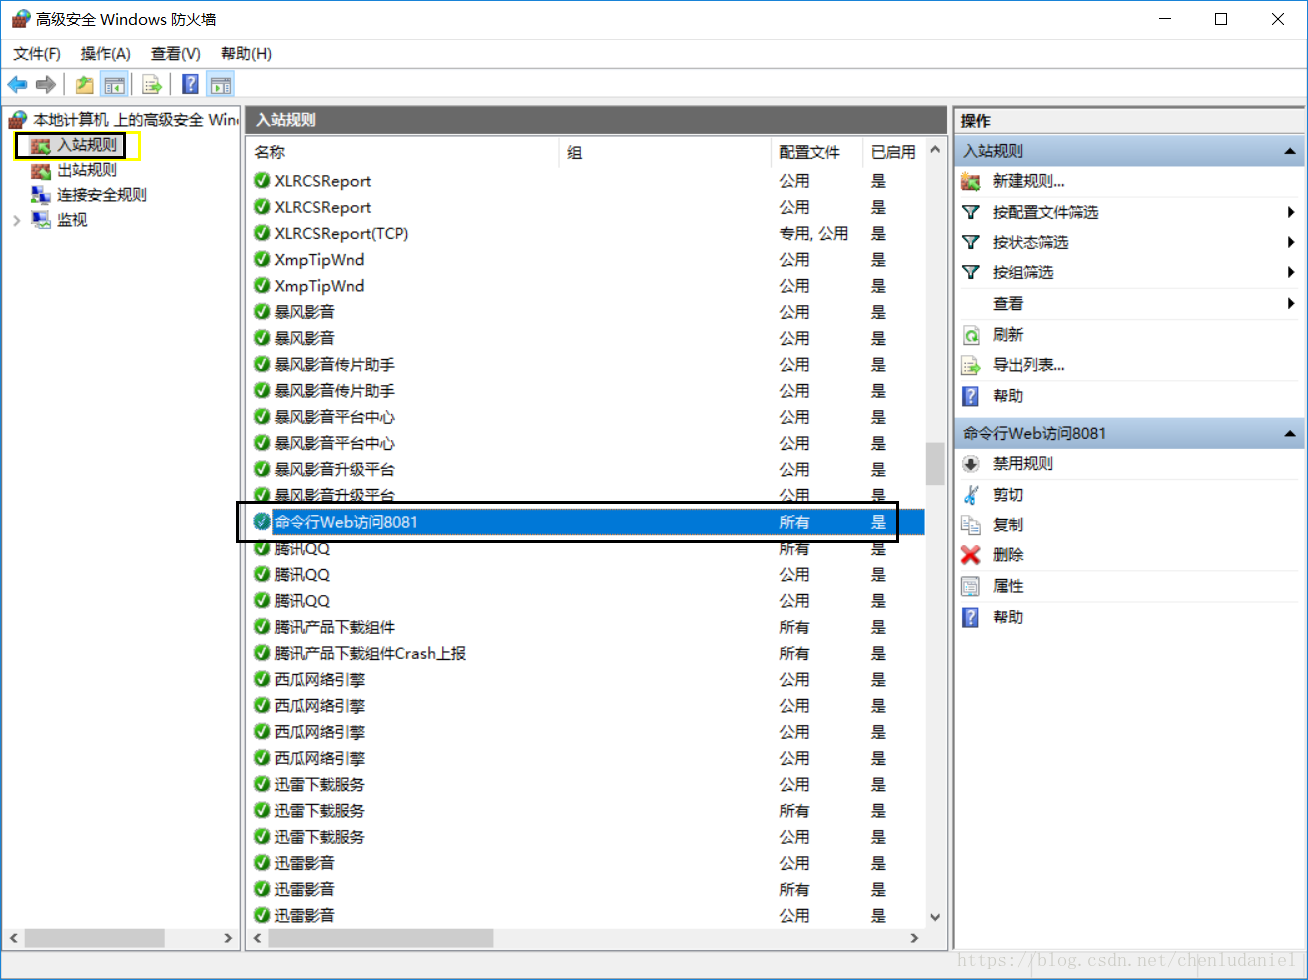Click the left tree pane horizontal scrollbar
The height and width of the screenshot is (980, 1308).
[x=94, y=938]
